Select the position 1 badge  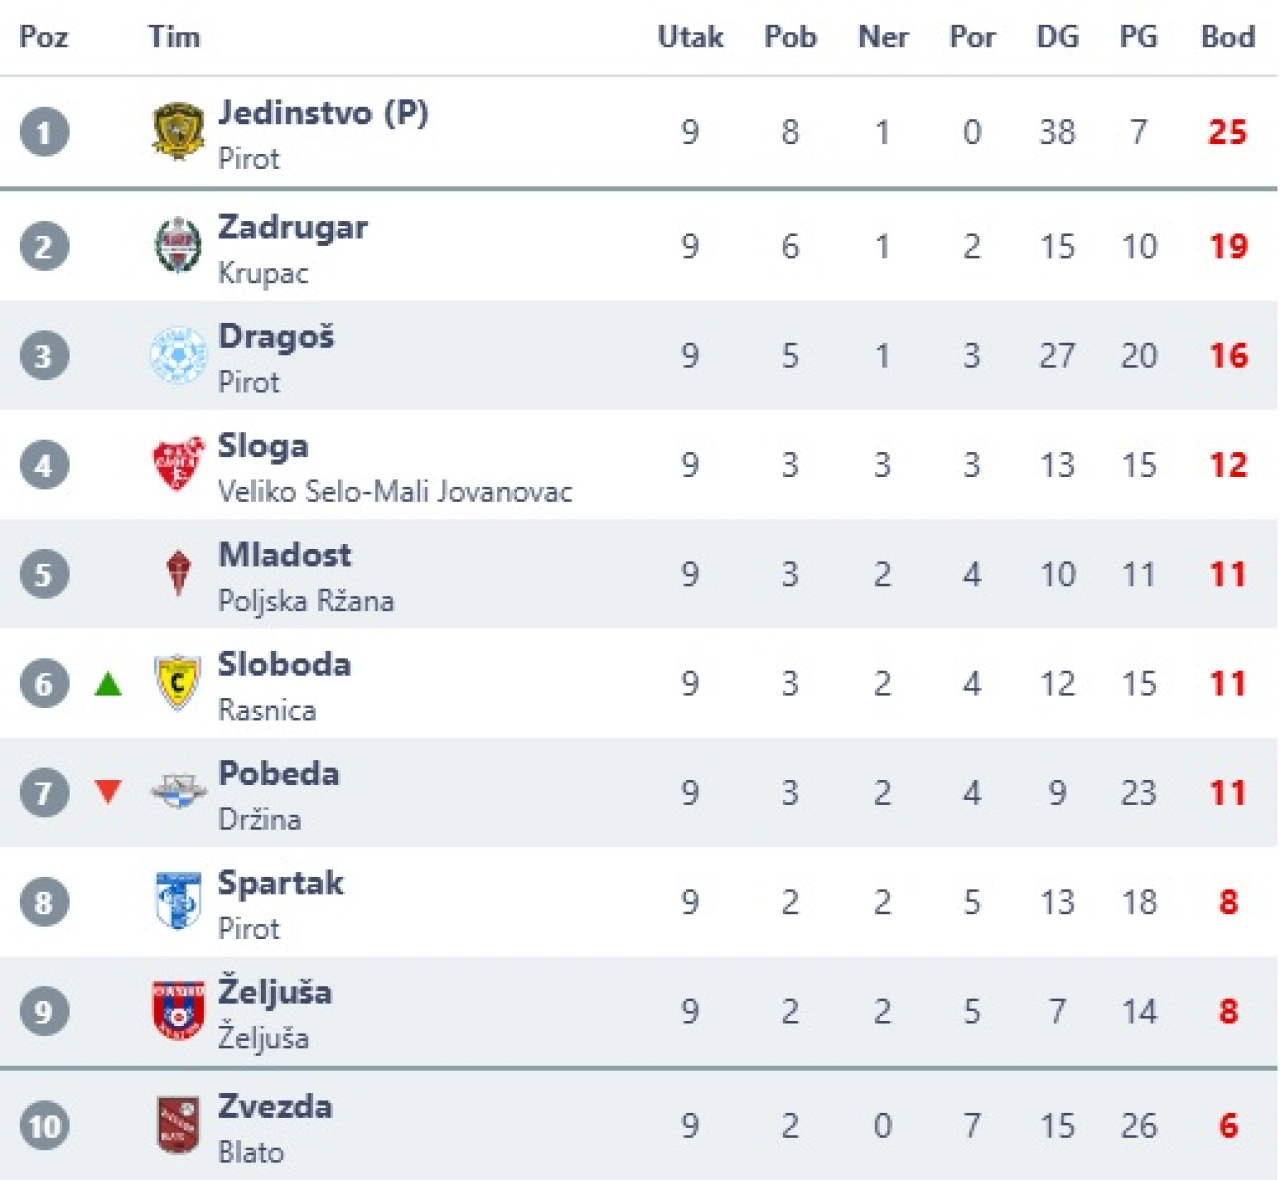pos(44,132)
